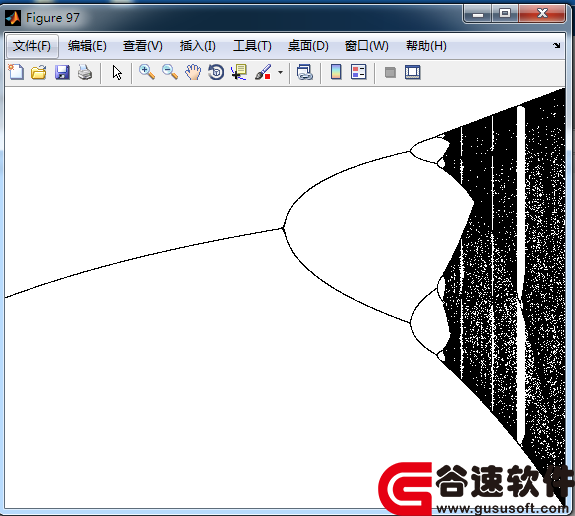
Task: Select the Pan hand tool
Action: [x=193, y=72]
